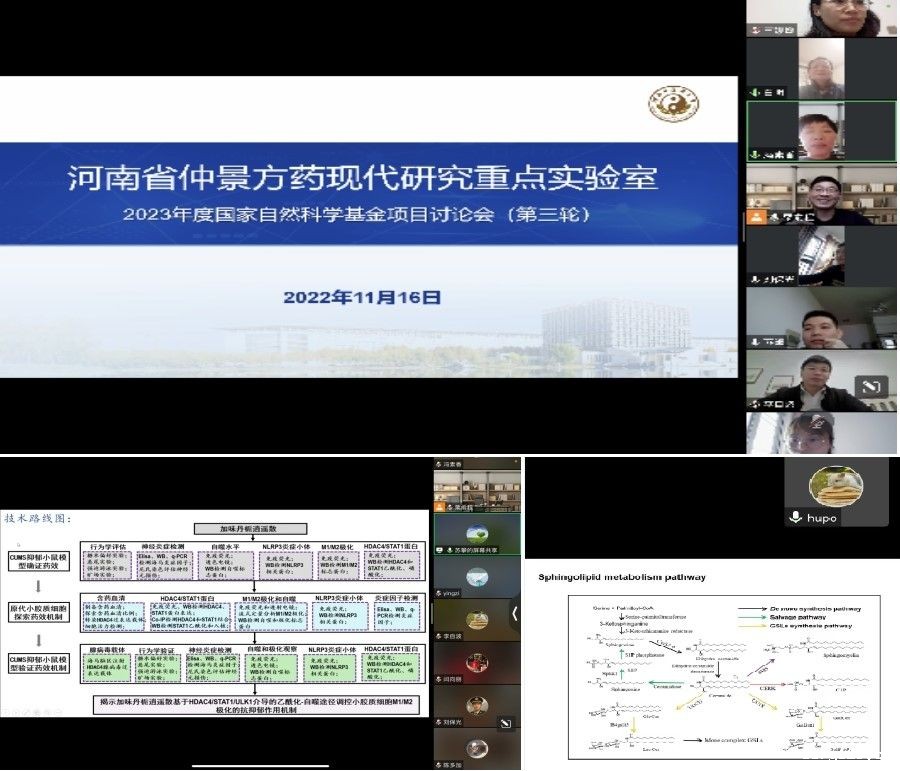
Task: Select hupo's pancake avatar picture
Action: [837, 487]
